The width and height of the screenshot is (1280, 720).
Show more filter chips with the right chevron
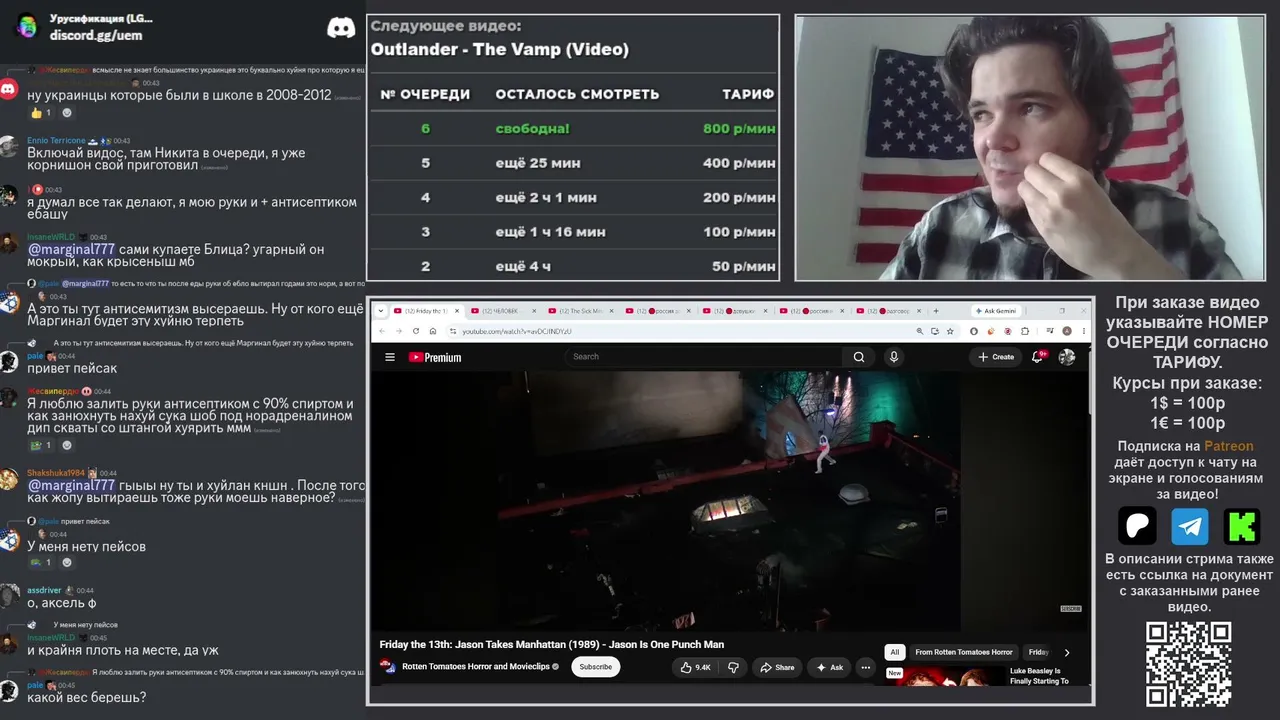[1066, 652]
